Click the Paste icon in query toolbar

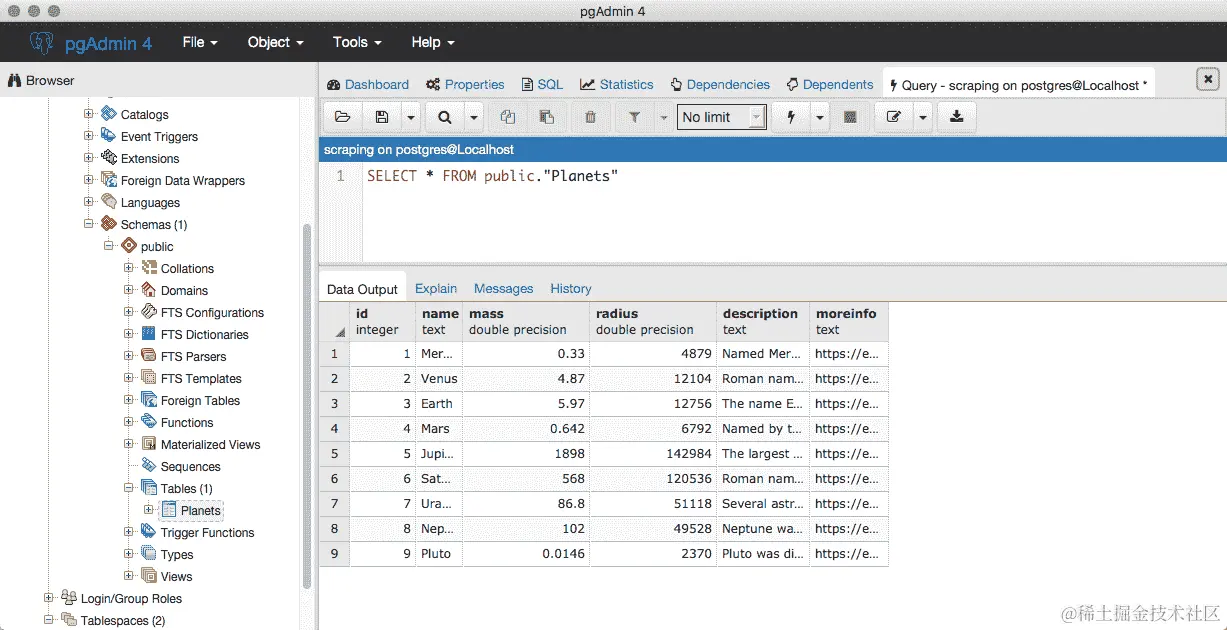click(546, 117)
